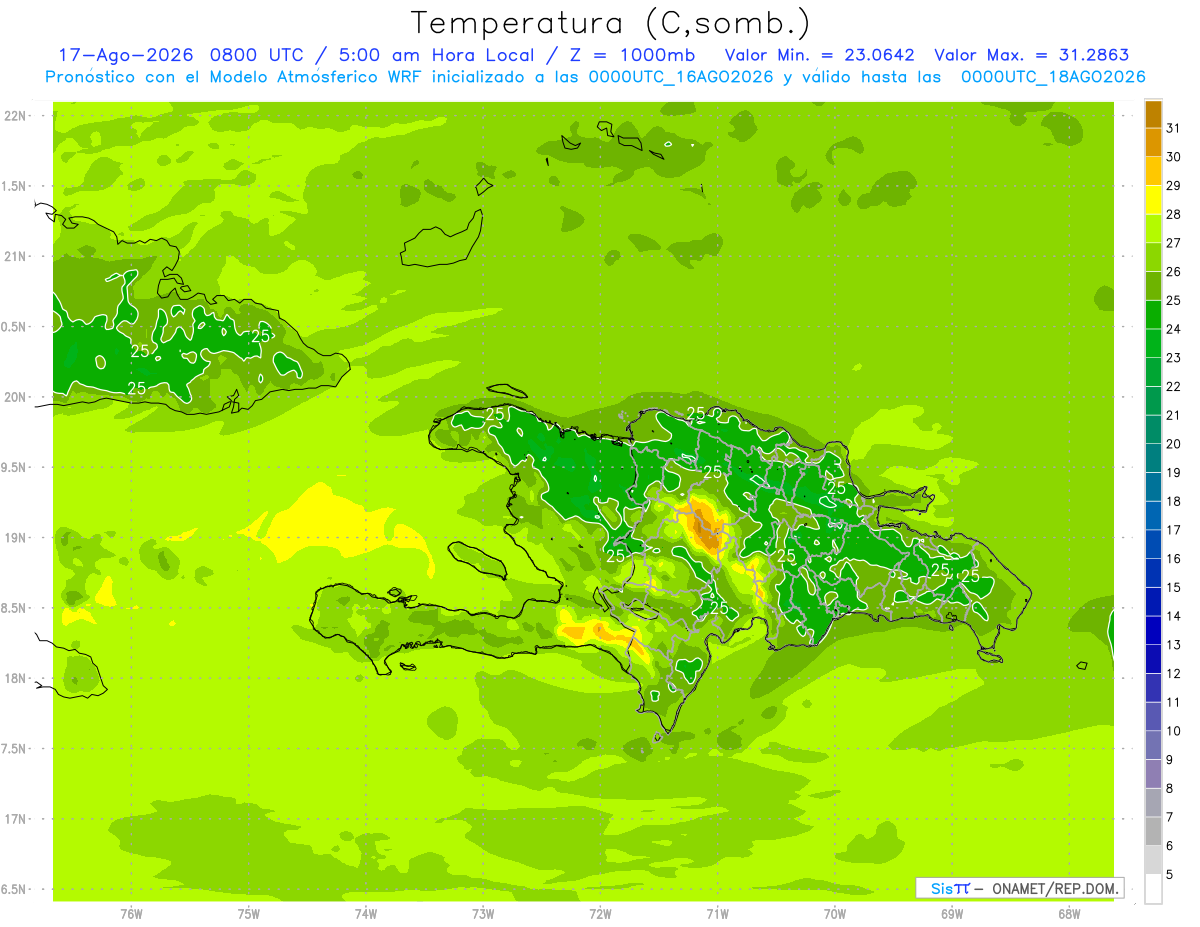Click the 75W longitude axis label
The image size is (1200, 927).
249,914
